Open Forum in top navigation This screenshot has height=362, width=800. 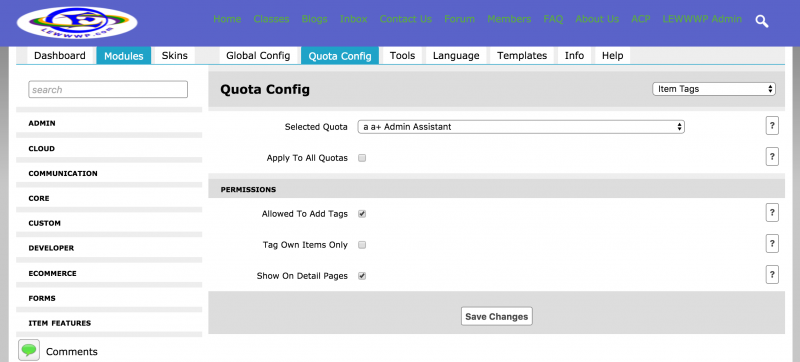[x=459, y=19]
